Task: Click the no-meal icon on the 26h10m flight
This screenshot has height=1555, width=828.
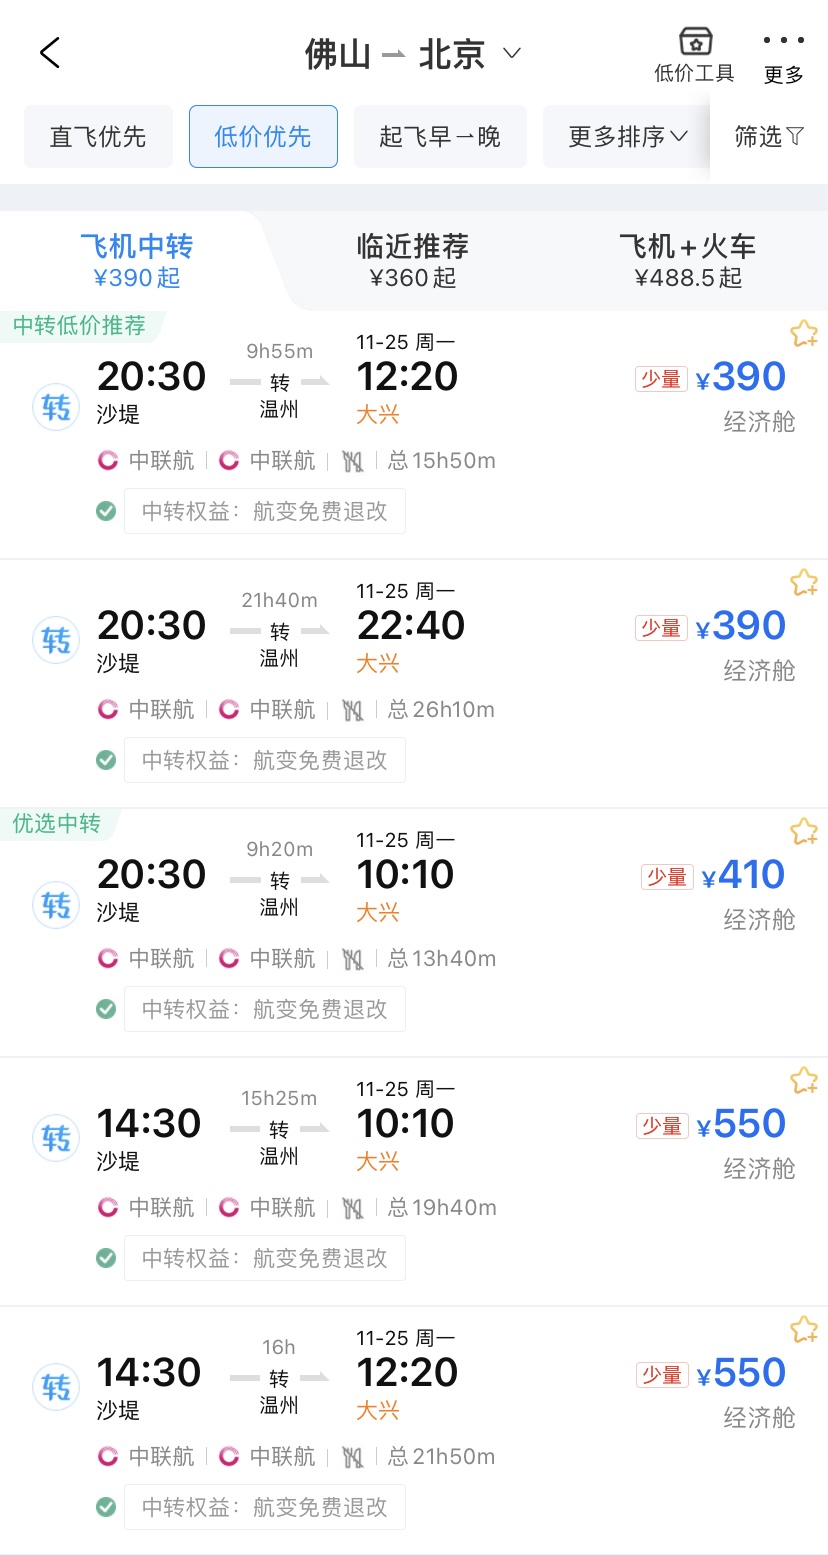Action: point(352,710)
